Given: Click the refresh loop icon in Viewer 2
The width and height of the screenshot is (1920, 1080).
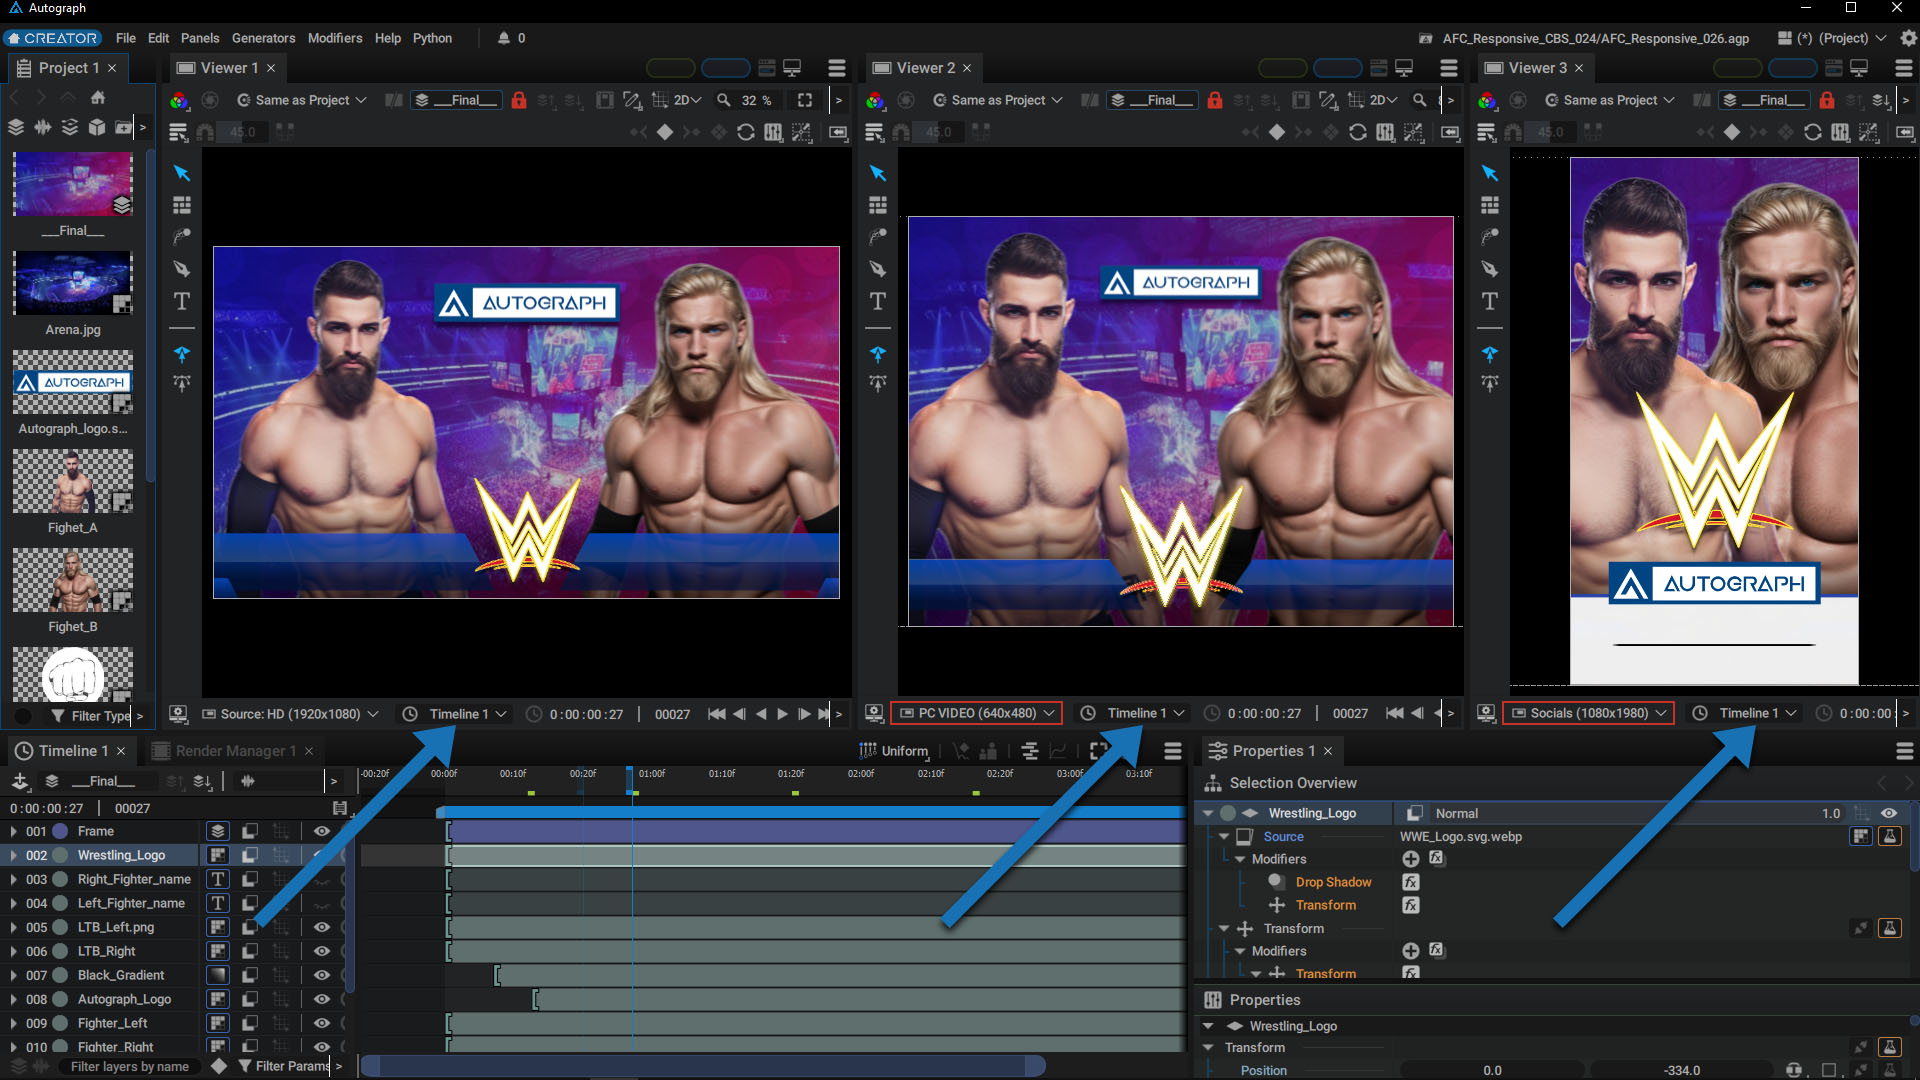Looking at the screenshot, I should pos(1358,132).
